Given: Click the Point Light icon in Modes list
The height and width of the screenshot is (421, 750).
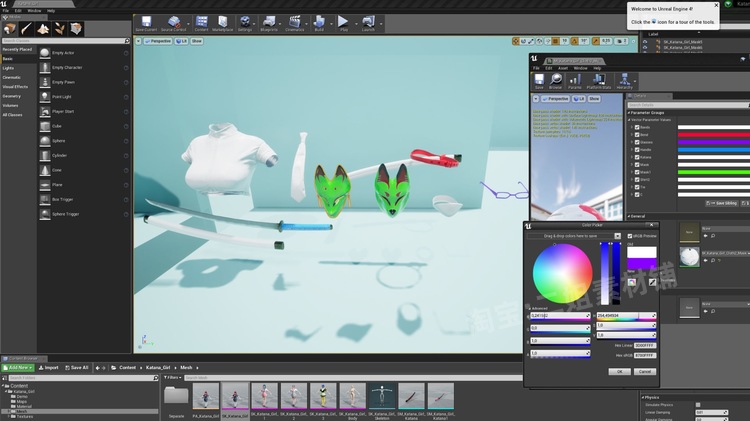Looking at the screenshot, I should coord(45,97).
